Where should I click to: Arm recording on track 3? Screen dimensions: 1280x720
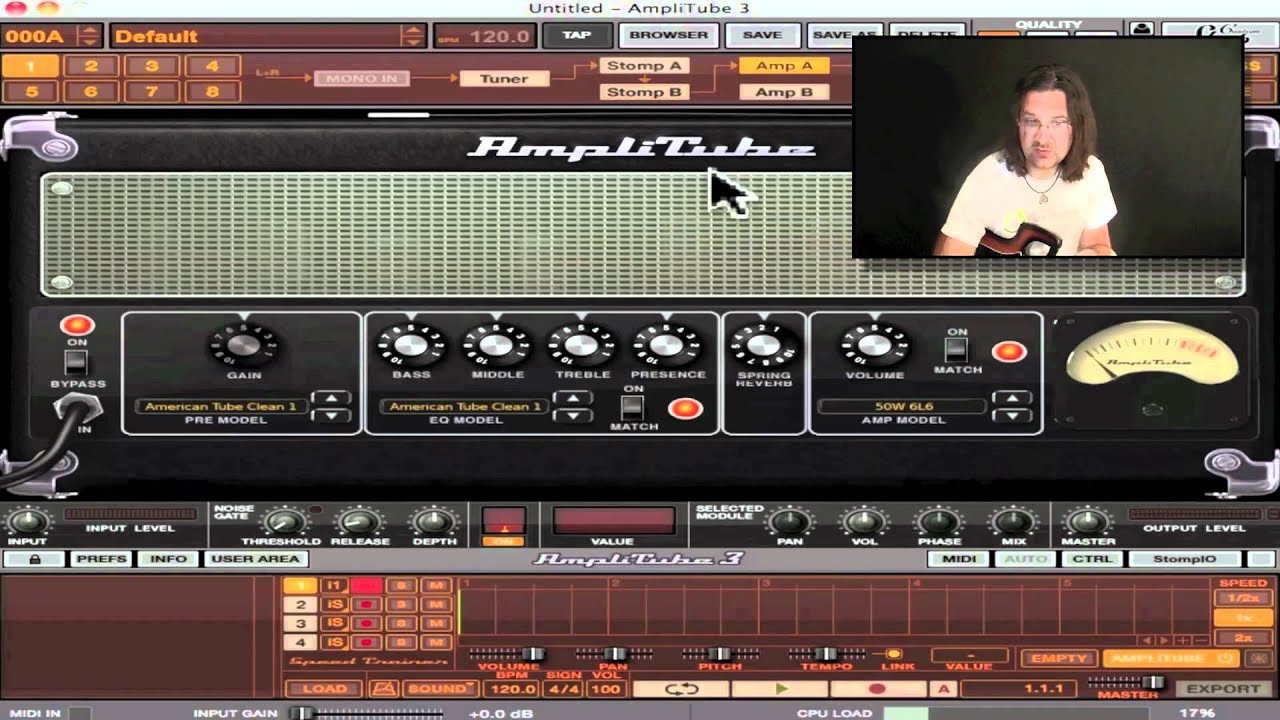[x=366, y=623]
